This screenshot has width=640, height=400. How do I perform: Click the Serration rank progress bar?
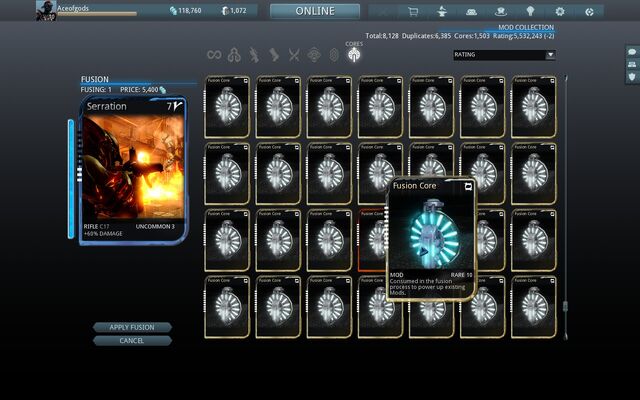[71, 179]
